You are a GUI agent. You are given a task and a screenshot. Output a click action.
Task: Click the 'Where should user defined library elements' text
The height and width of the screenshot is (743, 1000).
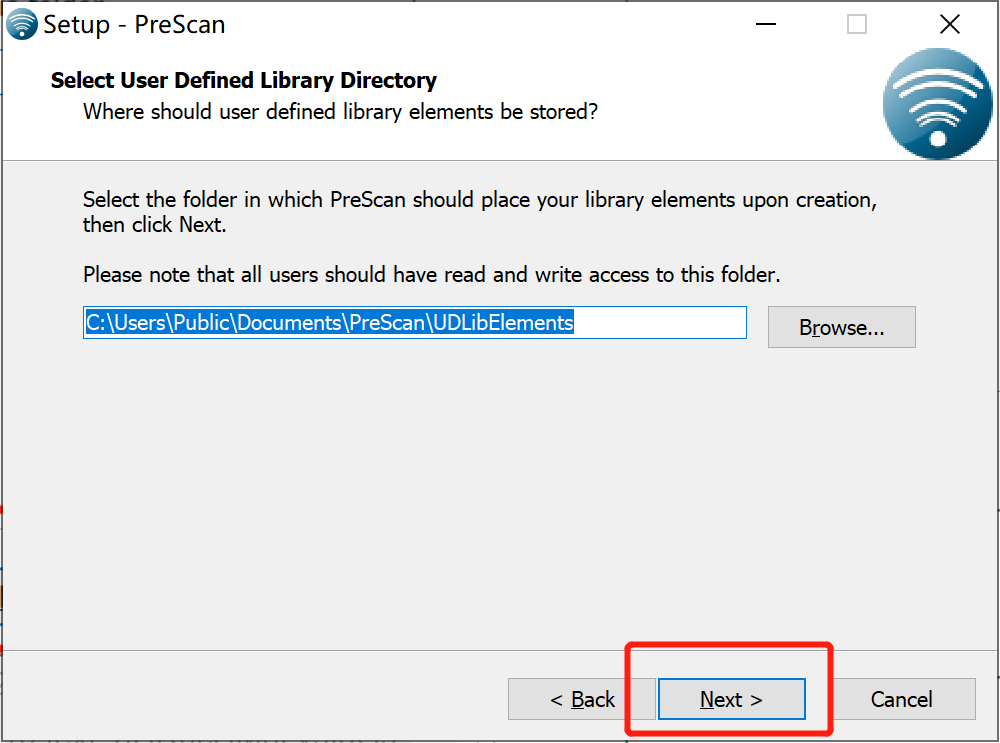(341, 112)
